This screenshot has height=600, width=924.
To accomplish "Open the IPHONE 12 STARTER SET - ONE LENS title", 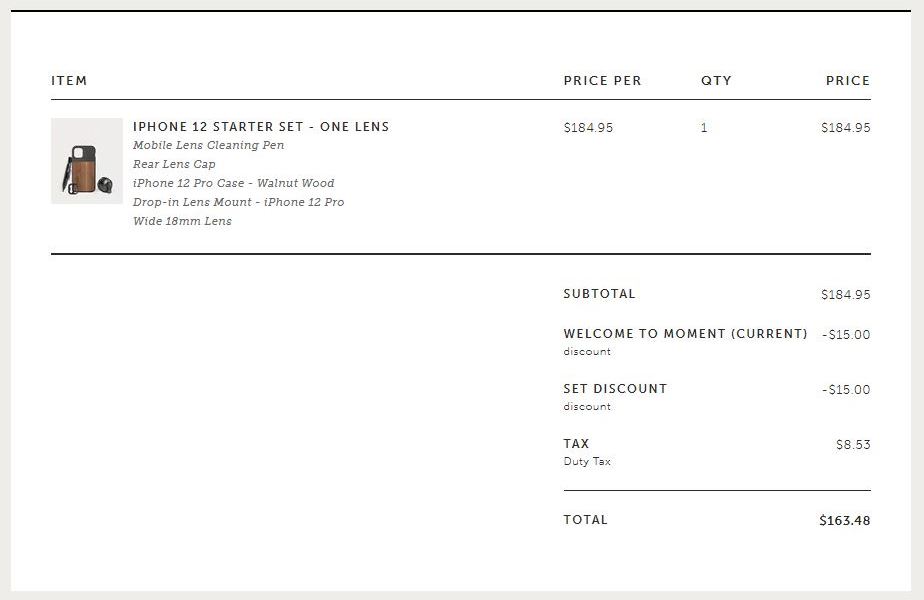I will pos(261,127).
